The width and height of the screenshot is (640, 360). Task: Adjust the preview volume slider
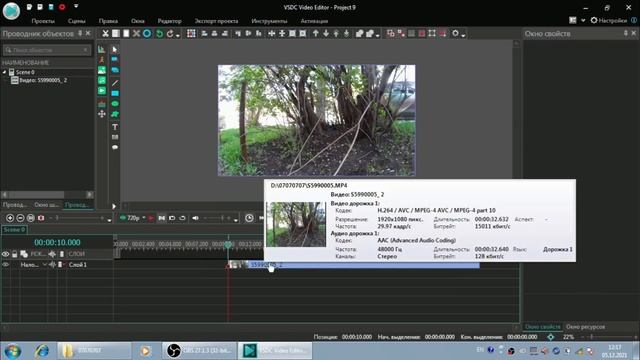pyautogui.click(x=216, y=218)
